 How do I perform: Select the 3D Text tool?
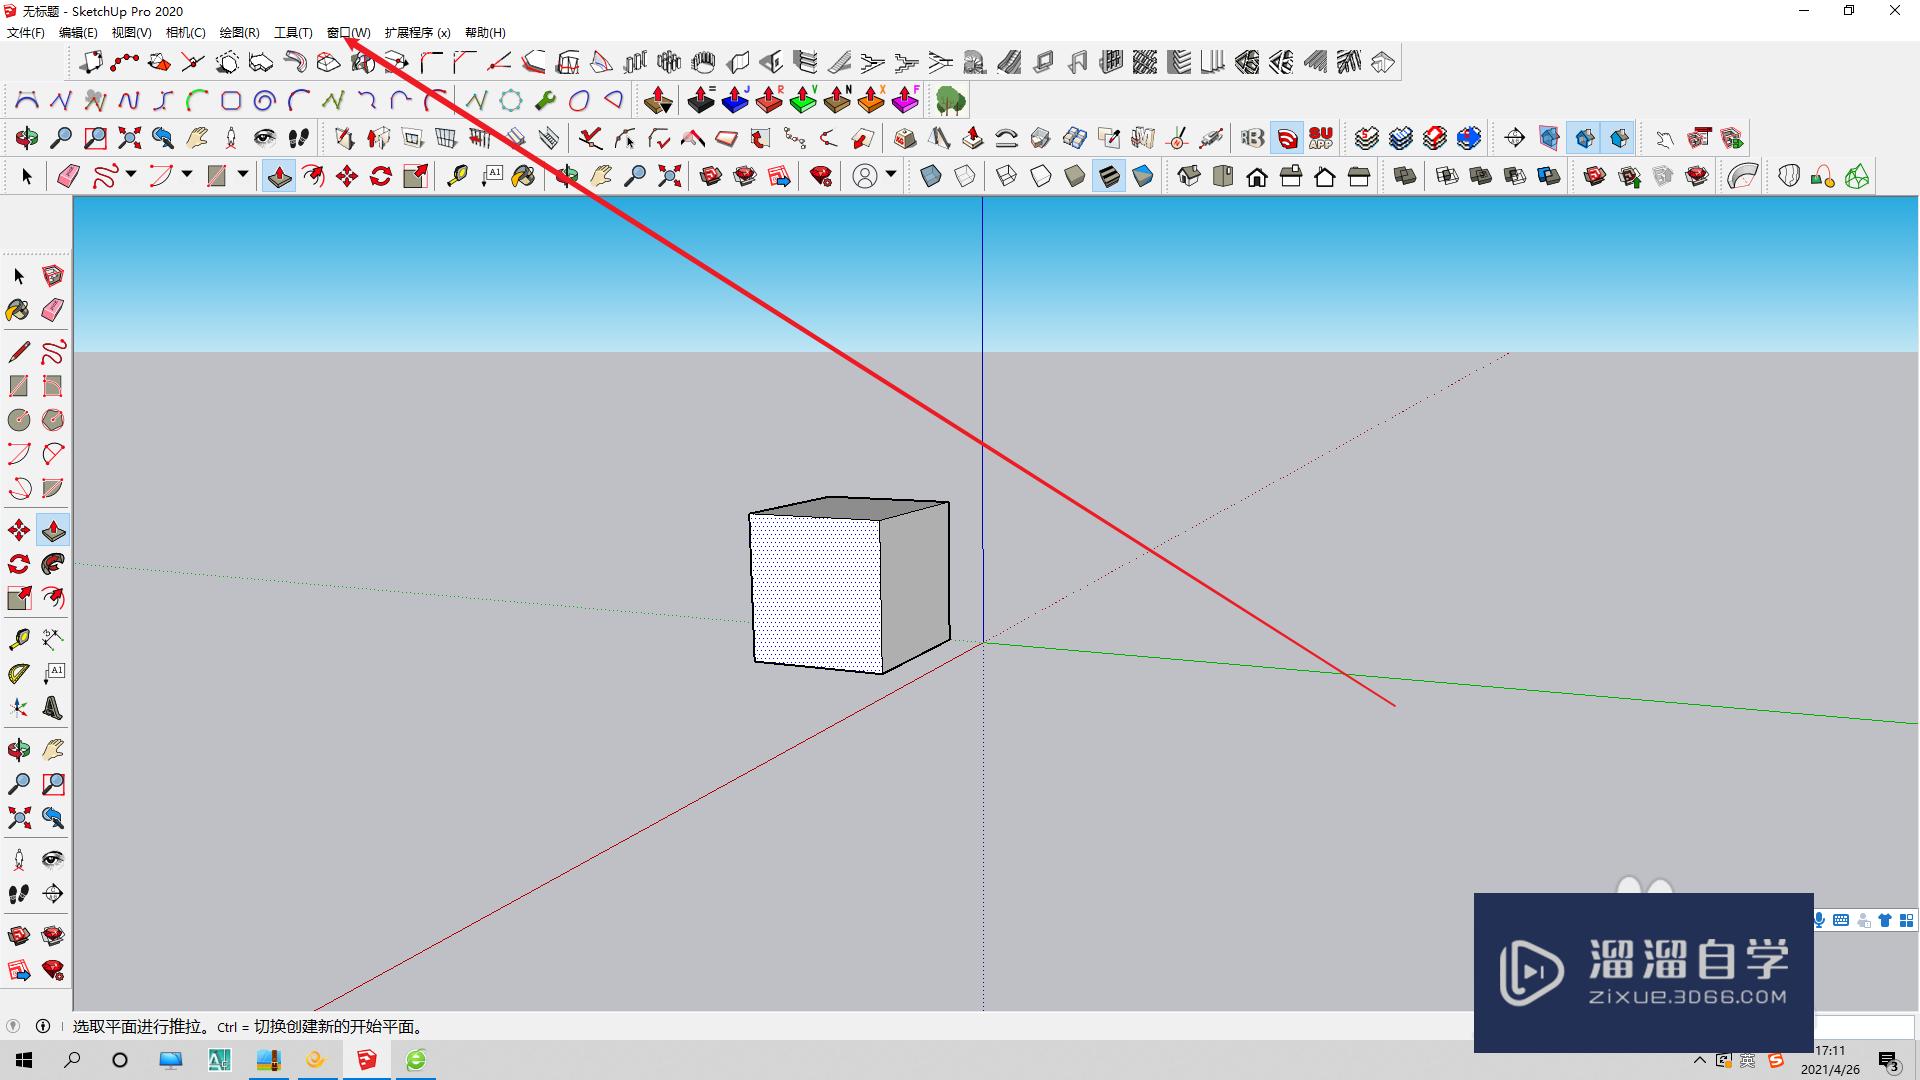point(53,709)
